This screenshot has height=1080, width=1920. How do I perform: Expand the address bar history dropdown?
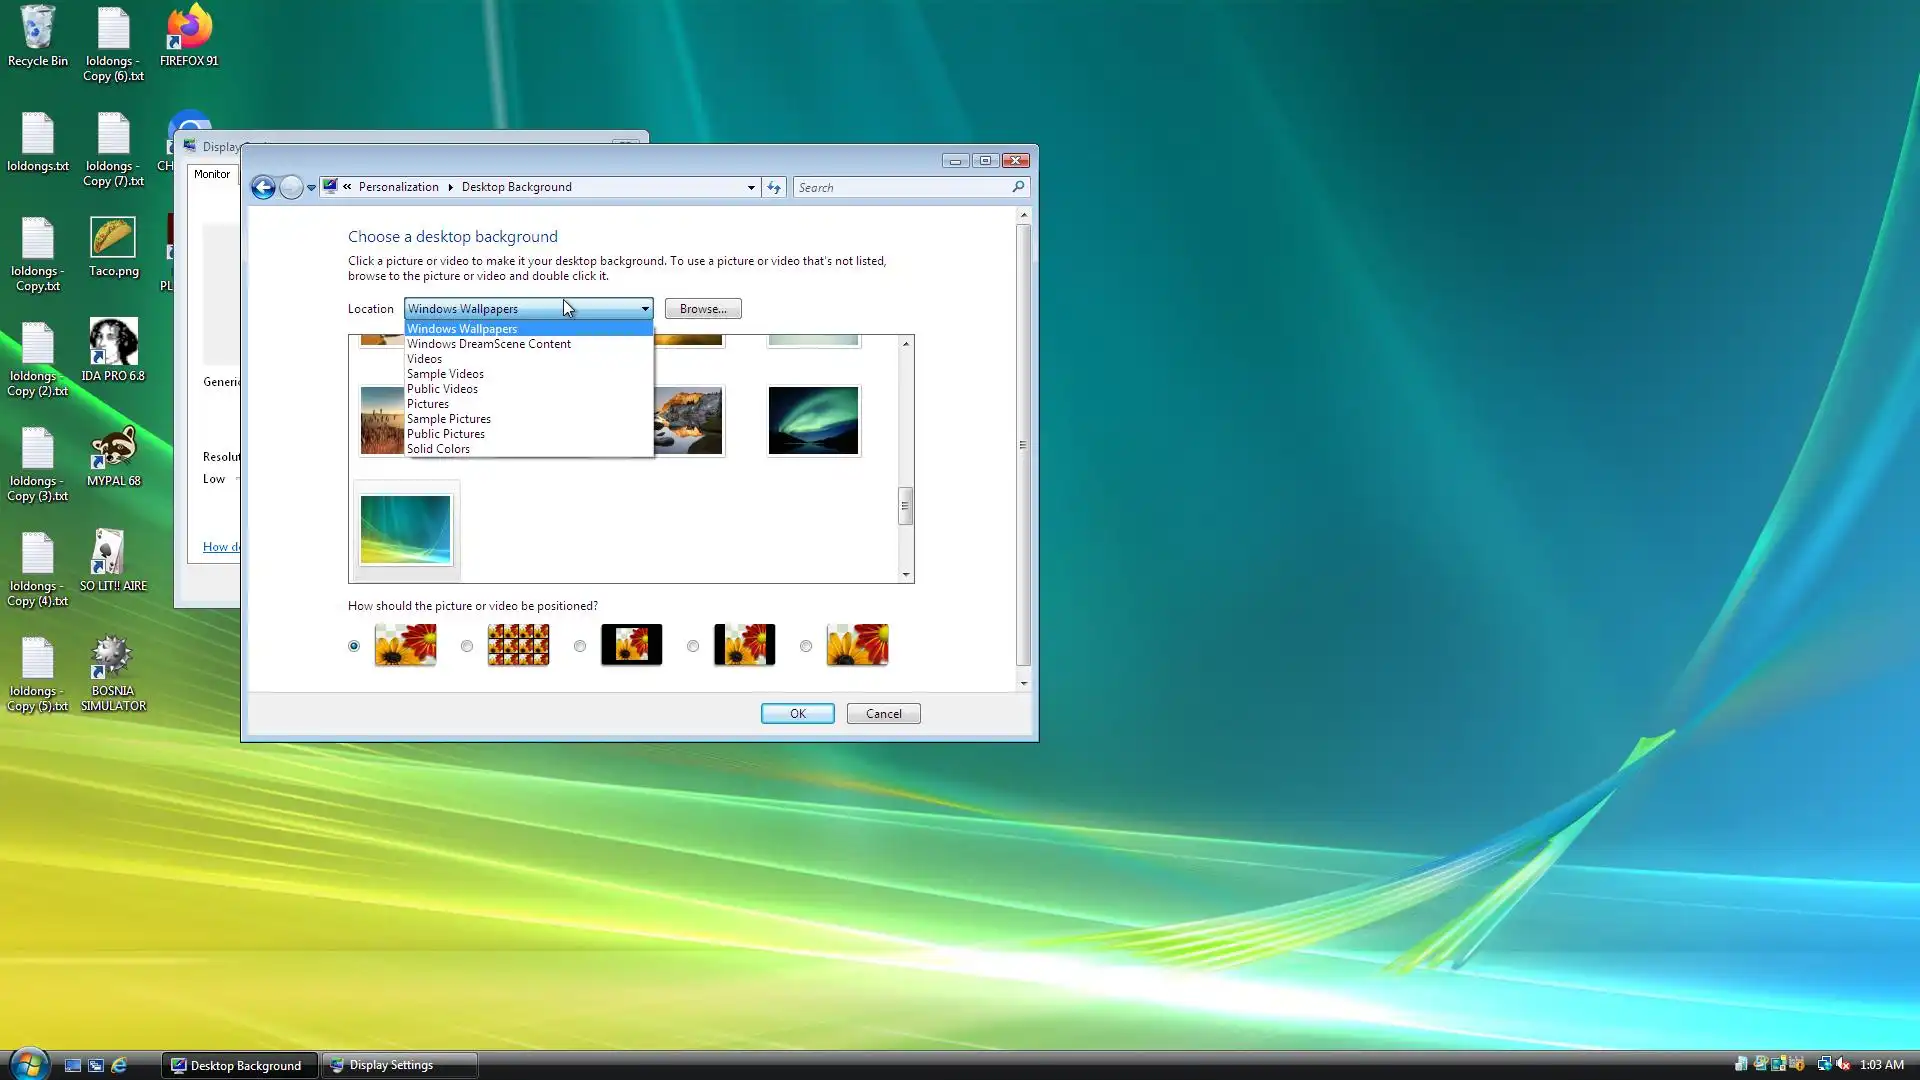coord(751,187)
